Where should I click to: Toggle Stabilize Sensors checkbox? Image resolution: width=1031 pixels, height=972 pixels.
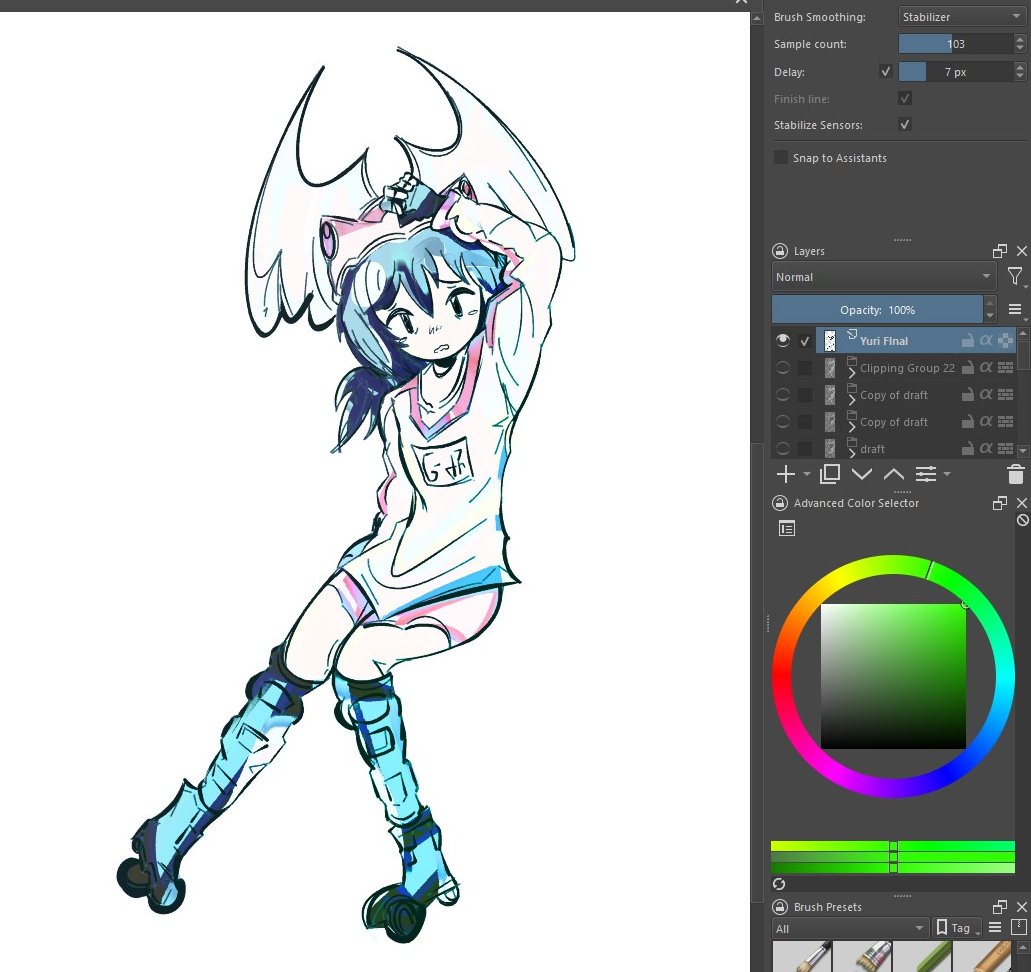click(x=905, y=124)
